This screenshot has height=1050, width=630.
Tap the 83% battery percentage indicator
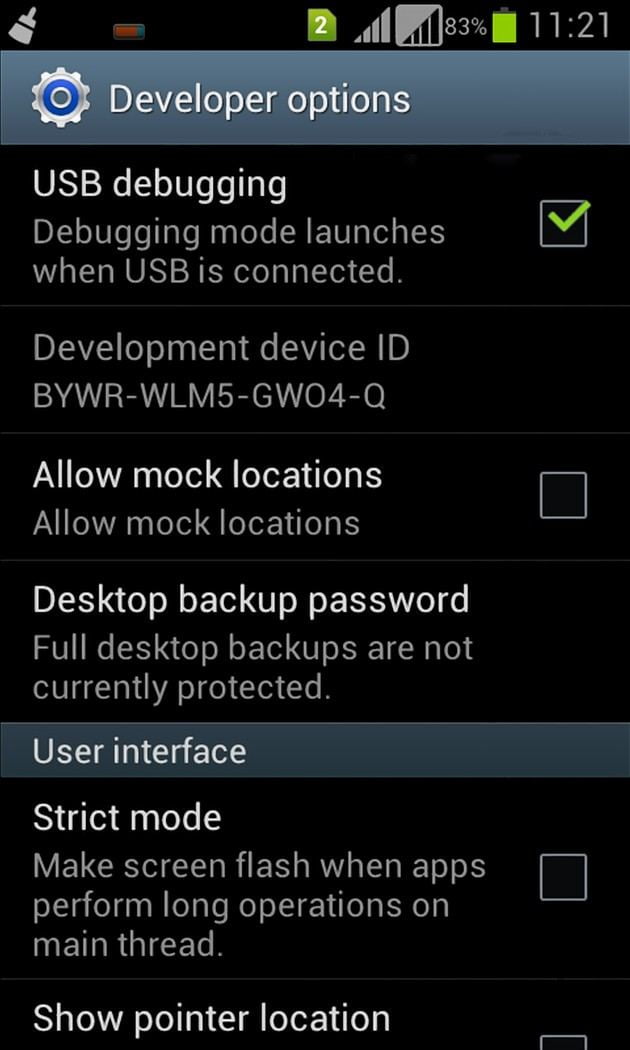[465, 27]
